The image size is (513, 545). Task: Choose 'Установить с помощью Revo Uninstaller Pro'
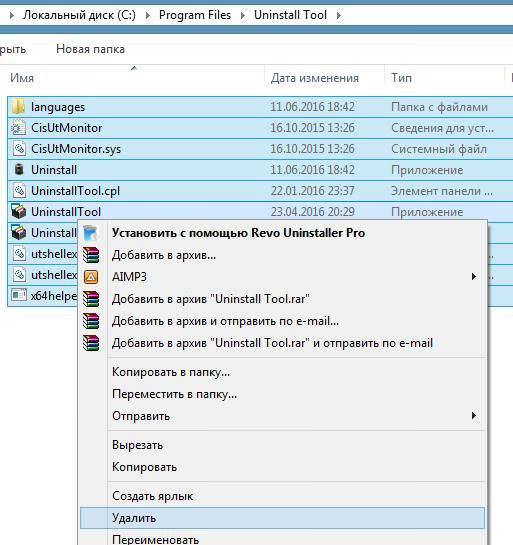point(282,233)
